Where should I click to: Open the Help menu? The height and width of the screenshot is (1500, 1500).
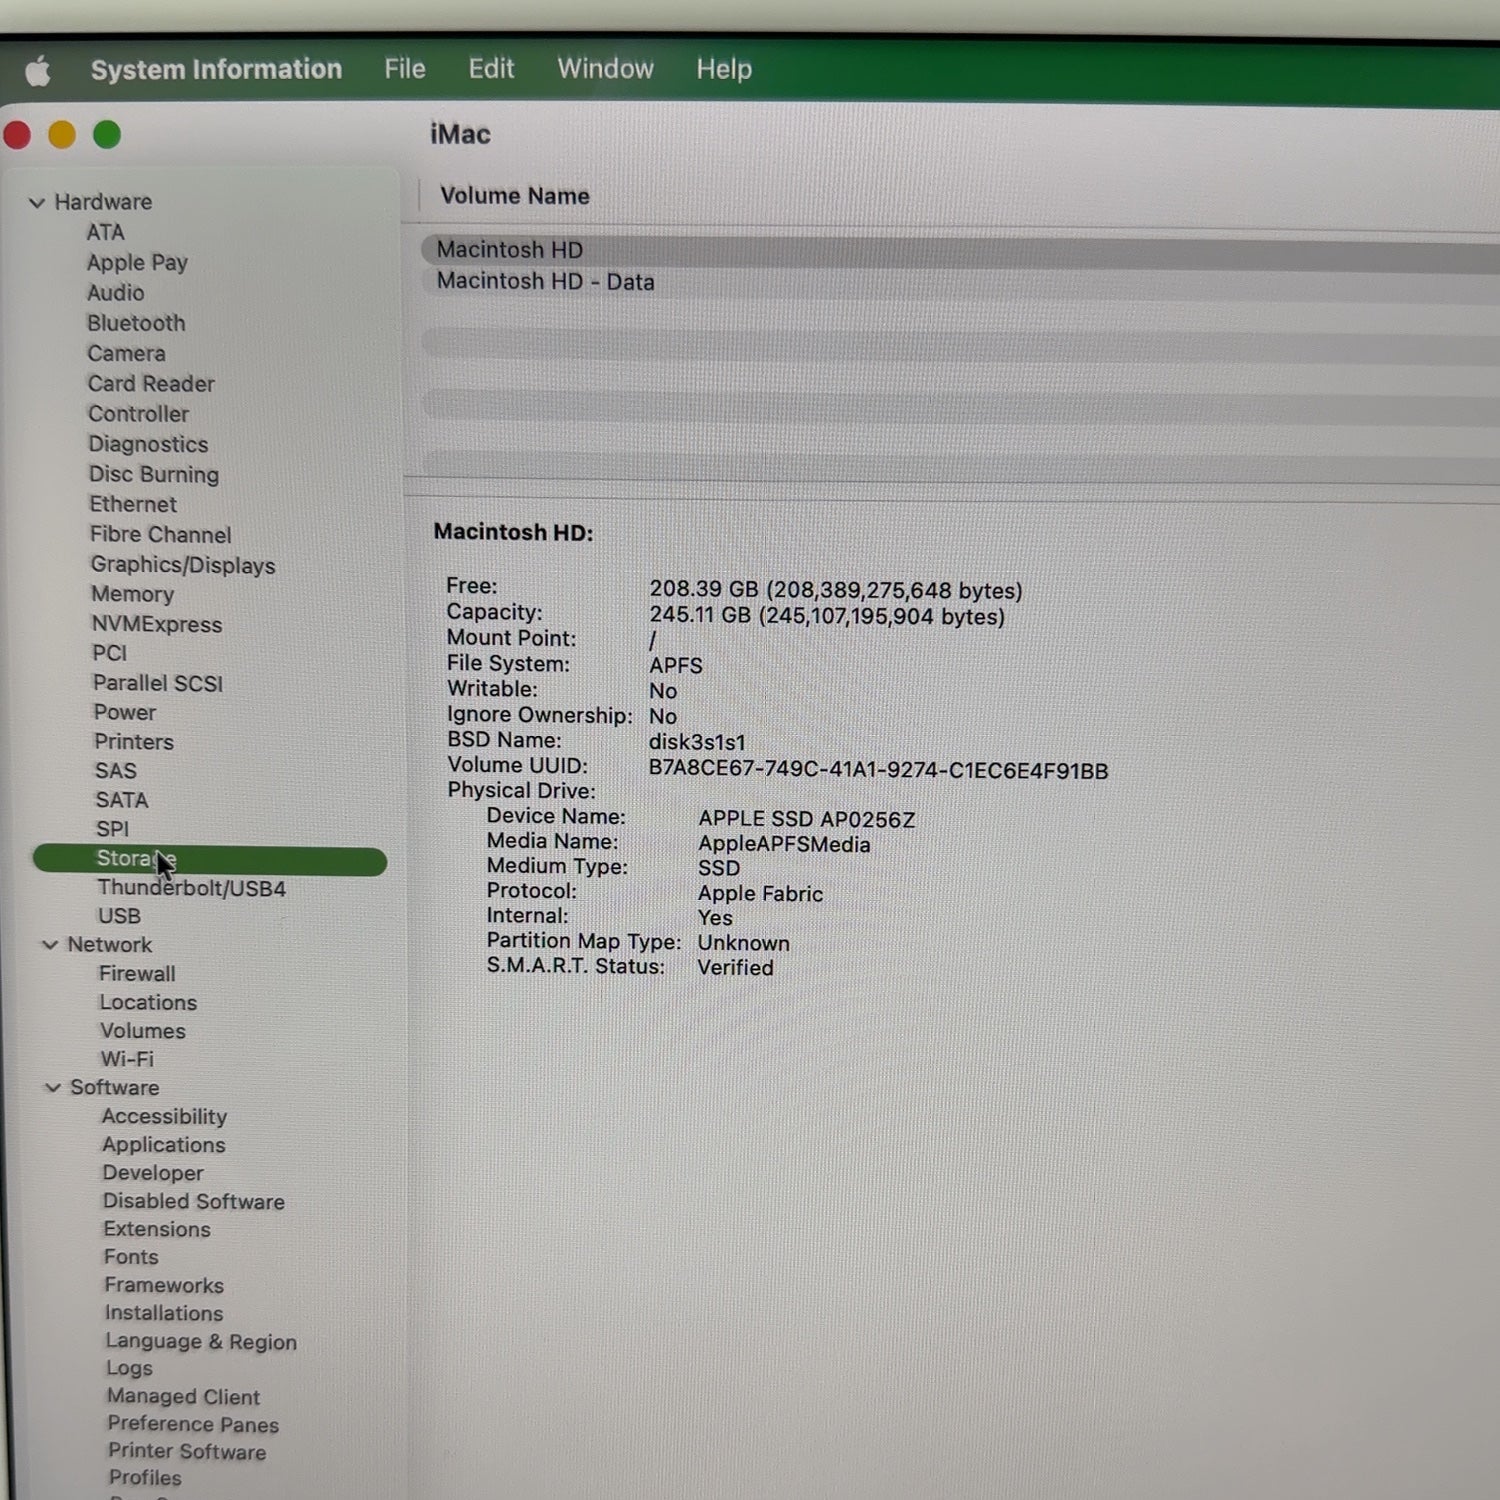coord(724,69)
